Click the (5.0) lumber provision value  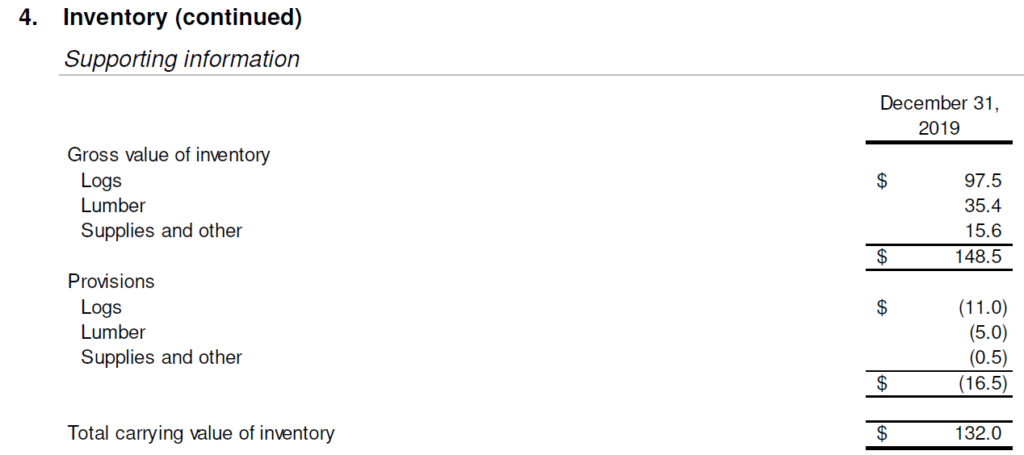tap(987, 332)
